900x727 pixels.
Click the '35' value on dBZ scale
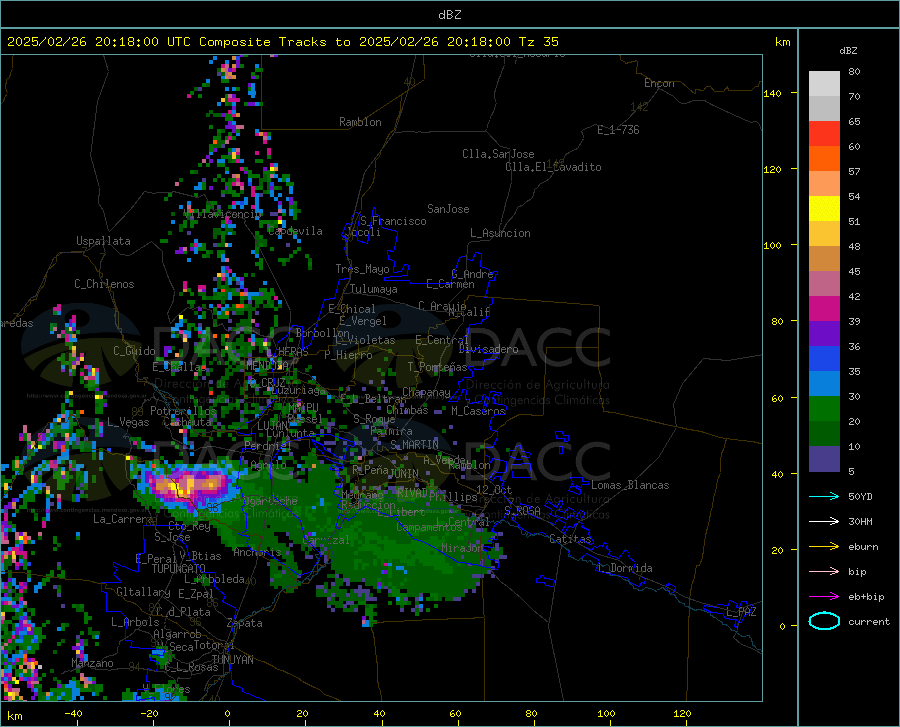coord(854,371)
